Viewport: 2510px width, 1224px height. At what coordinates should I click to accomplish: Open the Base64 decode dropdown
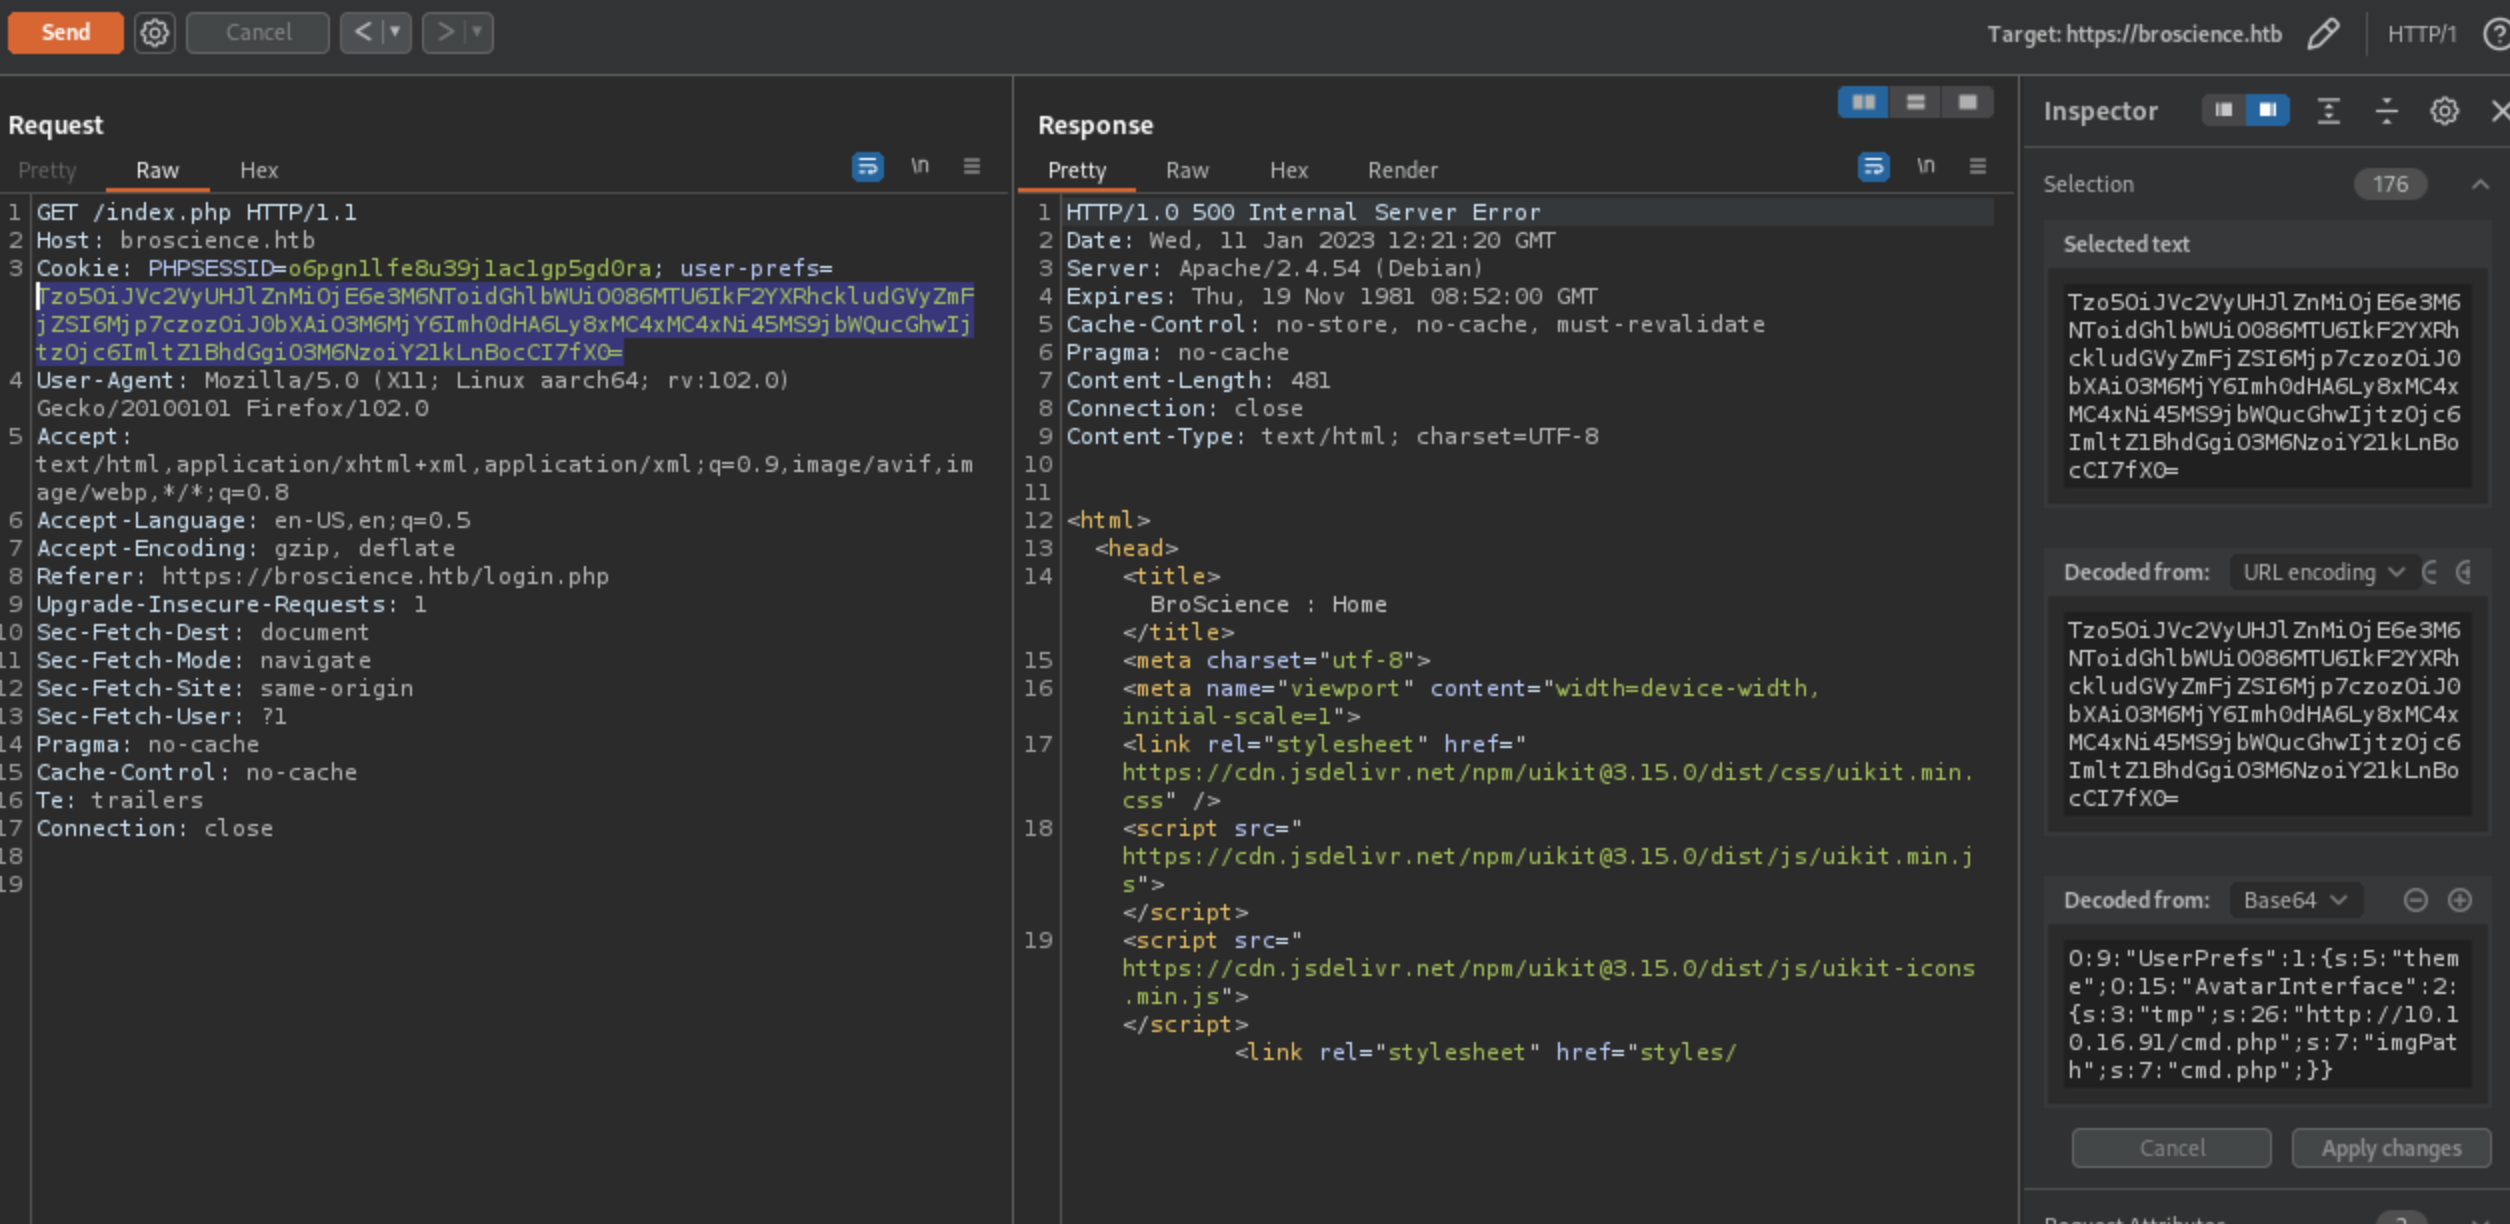pos(2294,901)
